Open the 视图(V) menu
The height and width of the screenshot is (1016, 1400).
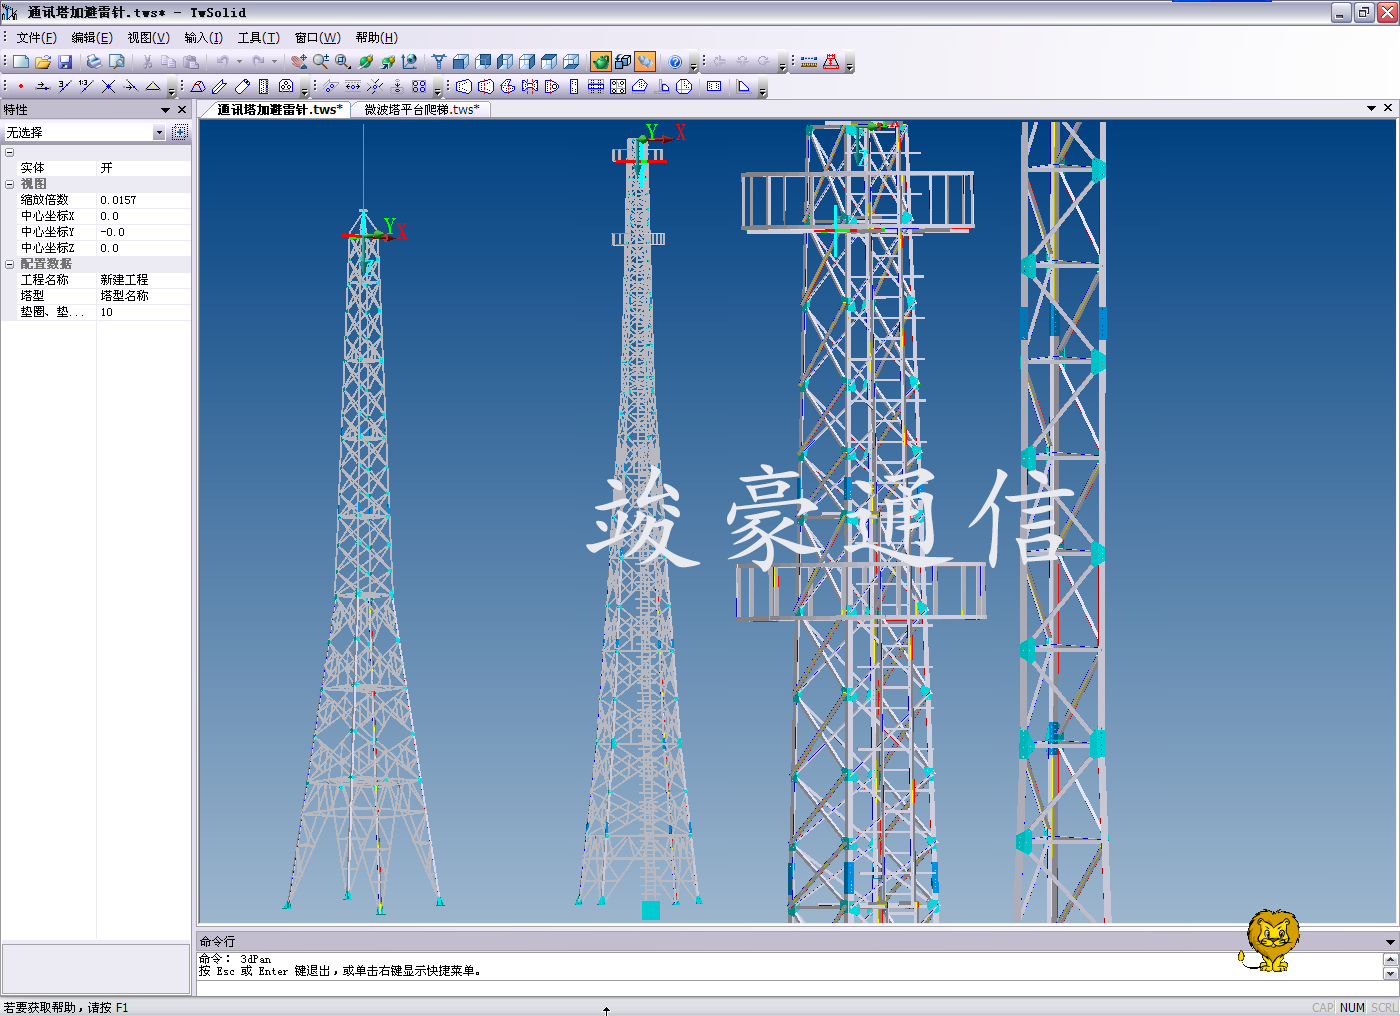pos(148,38)
